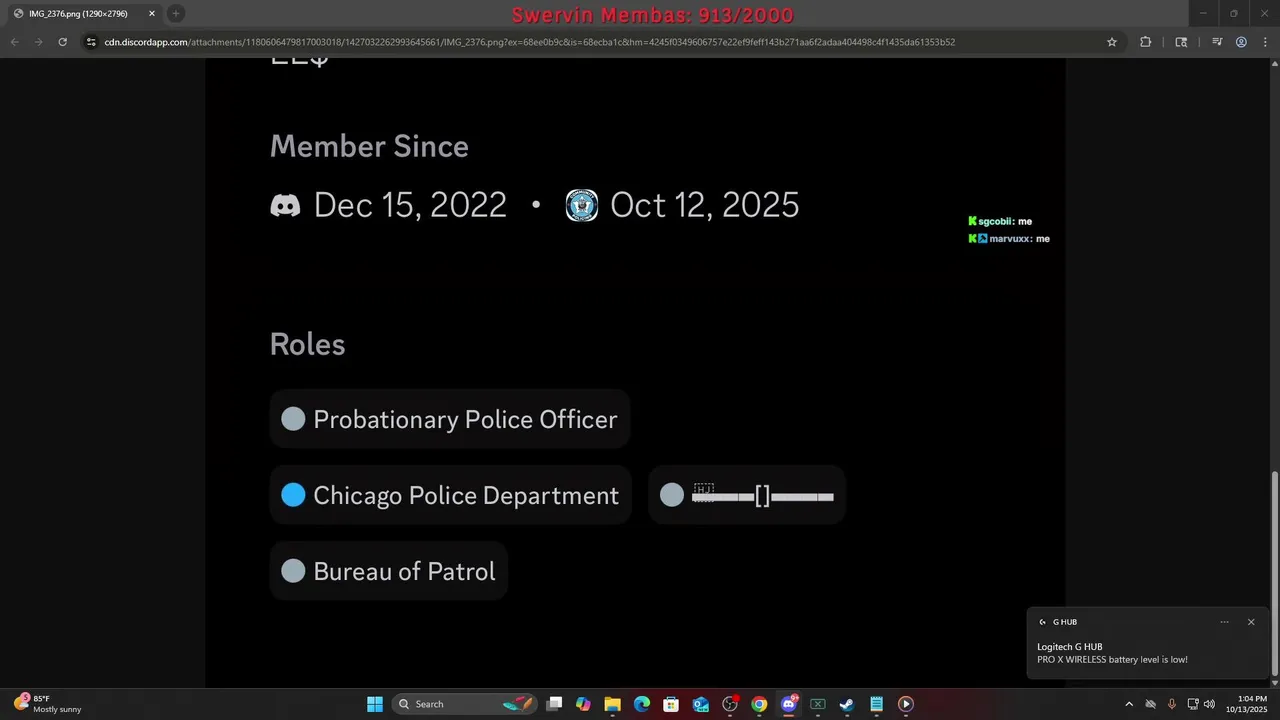
Task: Click the Dec 15, 2022 date
Action: tap(410, 205)
